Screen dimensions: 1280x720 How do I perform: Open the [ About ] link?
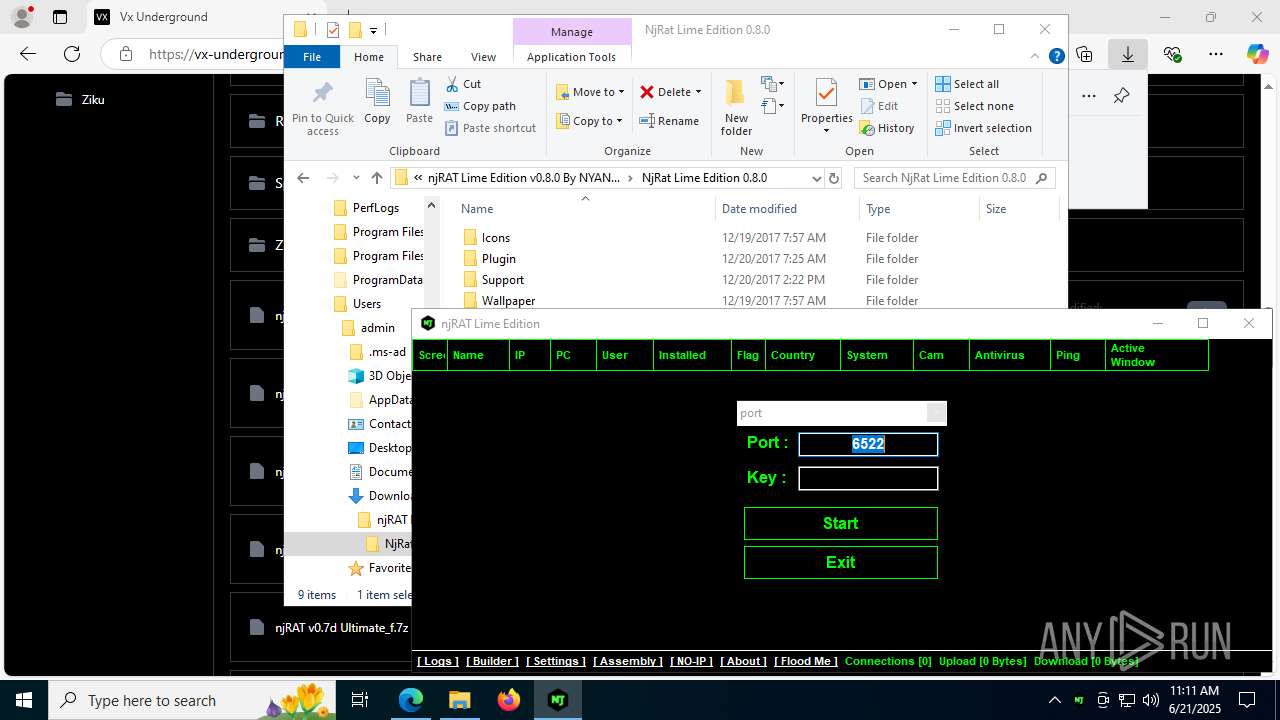744,661
